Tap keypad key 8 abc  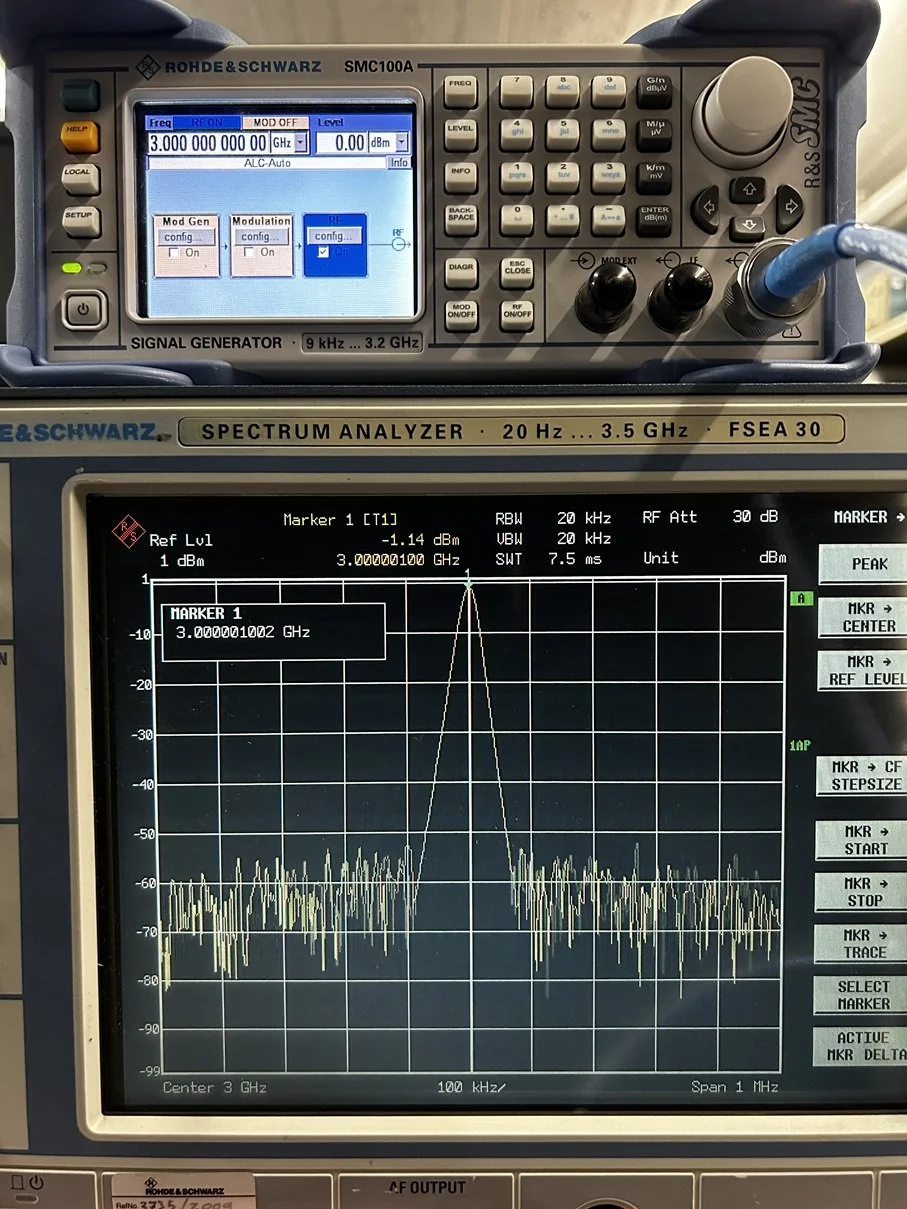[562, 90]
